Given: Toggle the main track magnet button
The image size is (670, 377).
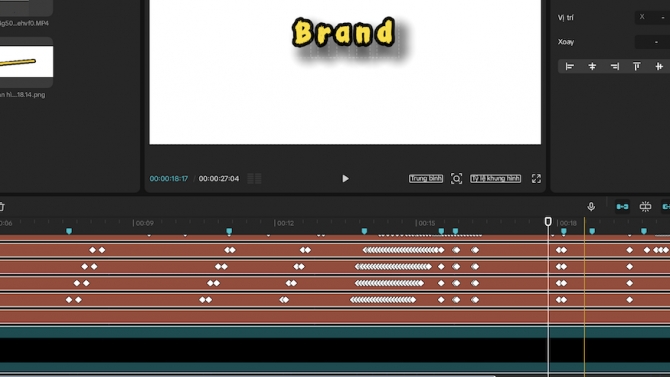Looking at the screenshot, I should point(622,206).
